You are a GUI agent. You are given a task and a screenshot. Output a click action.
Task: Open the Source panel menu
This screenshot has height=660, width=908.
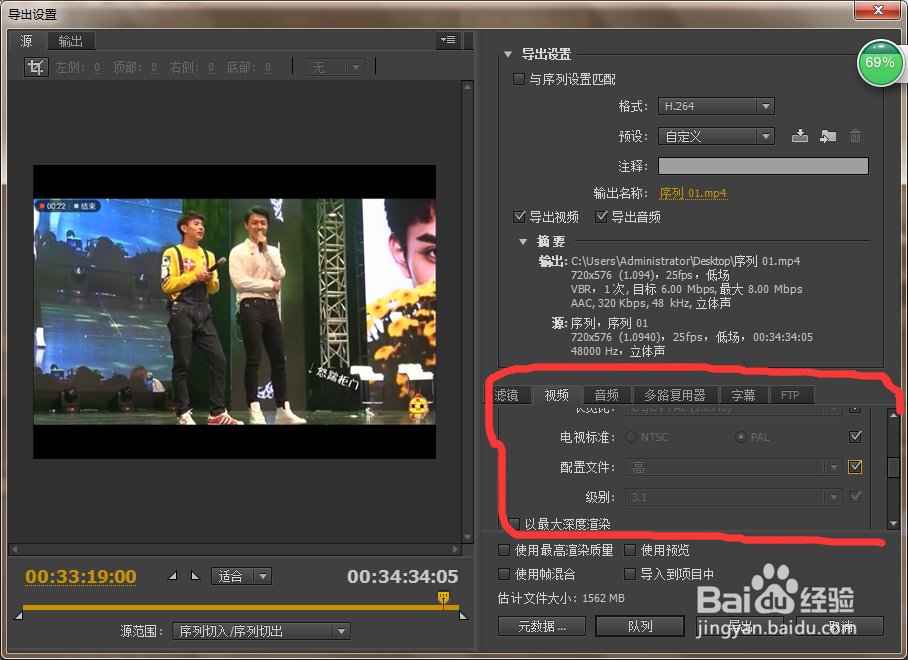[x=447, y=40]
